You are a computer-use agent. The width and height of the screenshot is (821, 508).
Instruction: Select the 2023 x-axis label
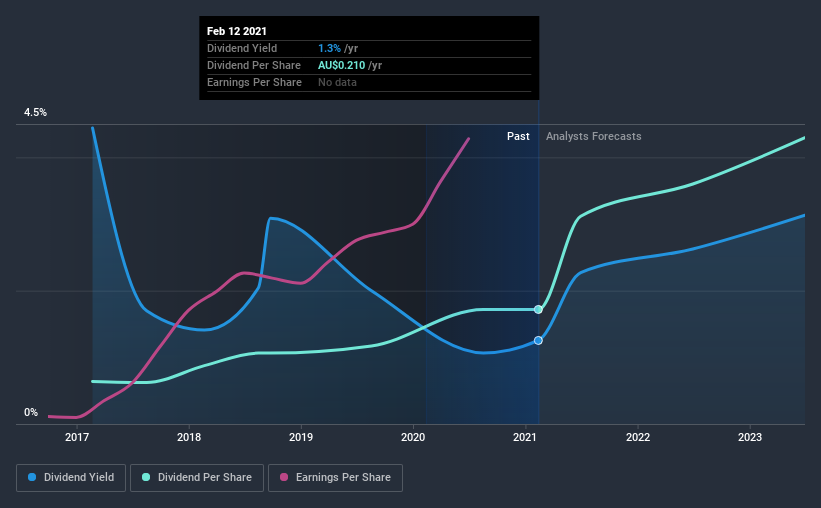[x=750, y=437]
